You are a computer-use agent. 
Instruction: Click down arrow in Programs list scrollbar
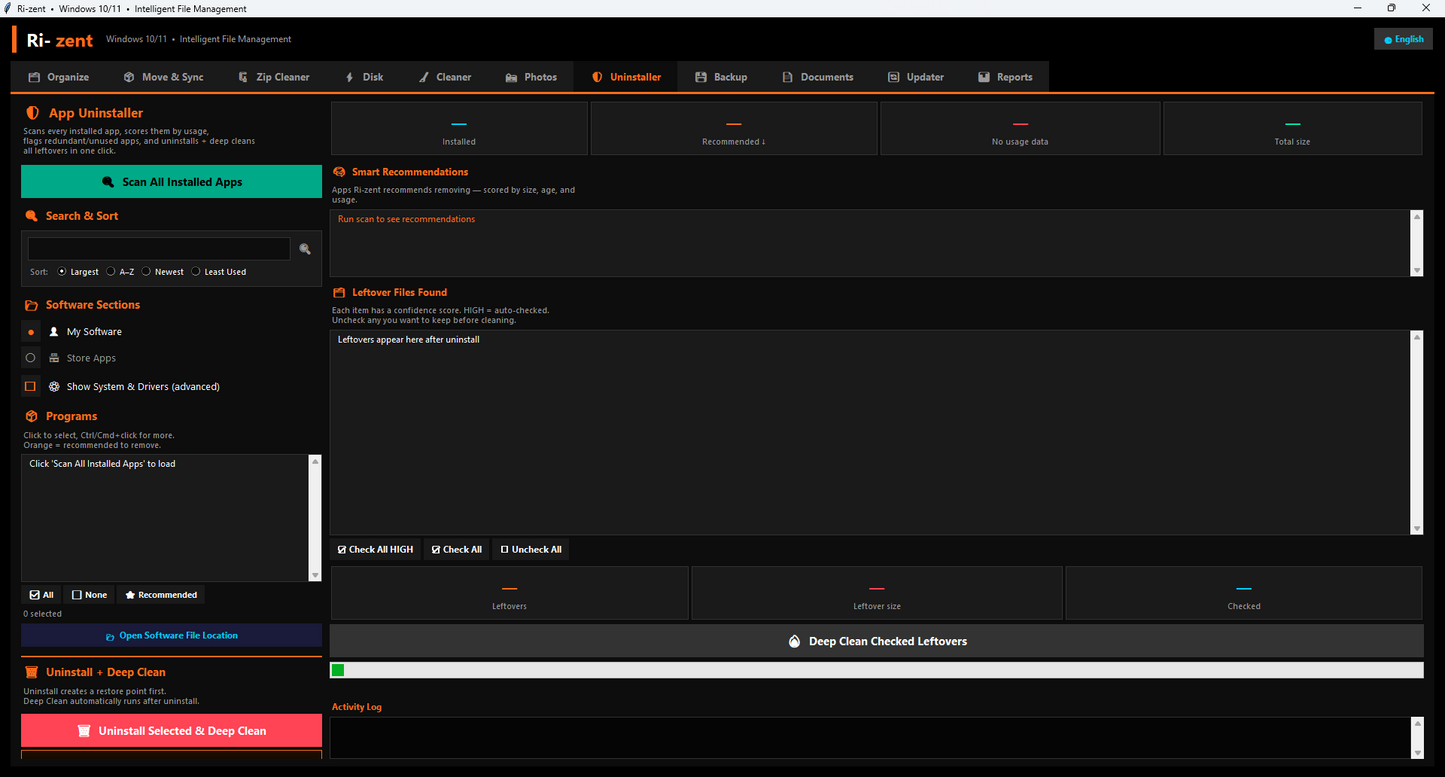pos(315,575)
